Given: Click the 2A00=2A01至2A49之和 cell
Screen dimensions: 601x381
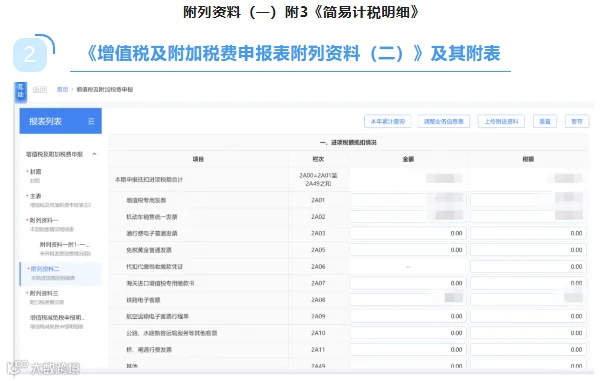Looking at the screenshot, I should point(318,179).
